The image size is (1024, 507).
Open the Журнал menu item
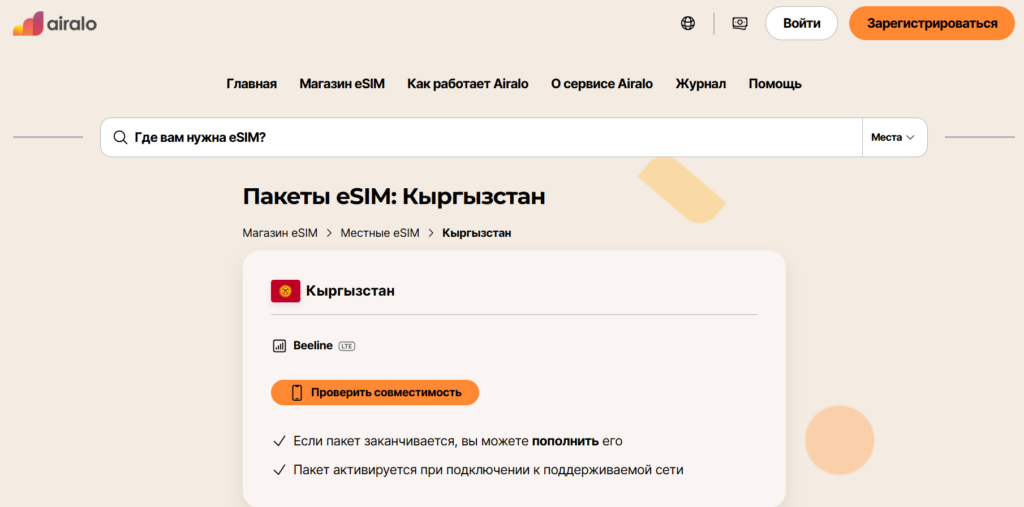coord(701,84)
